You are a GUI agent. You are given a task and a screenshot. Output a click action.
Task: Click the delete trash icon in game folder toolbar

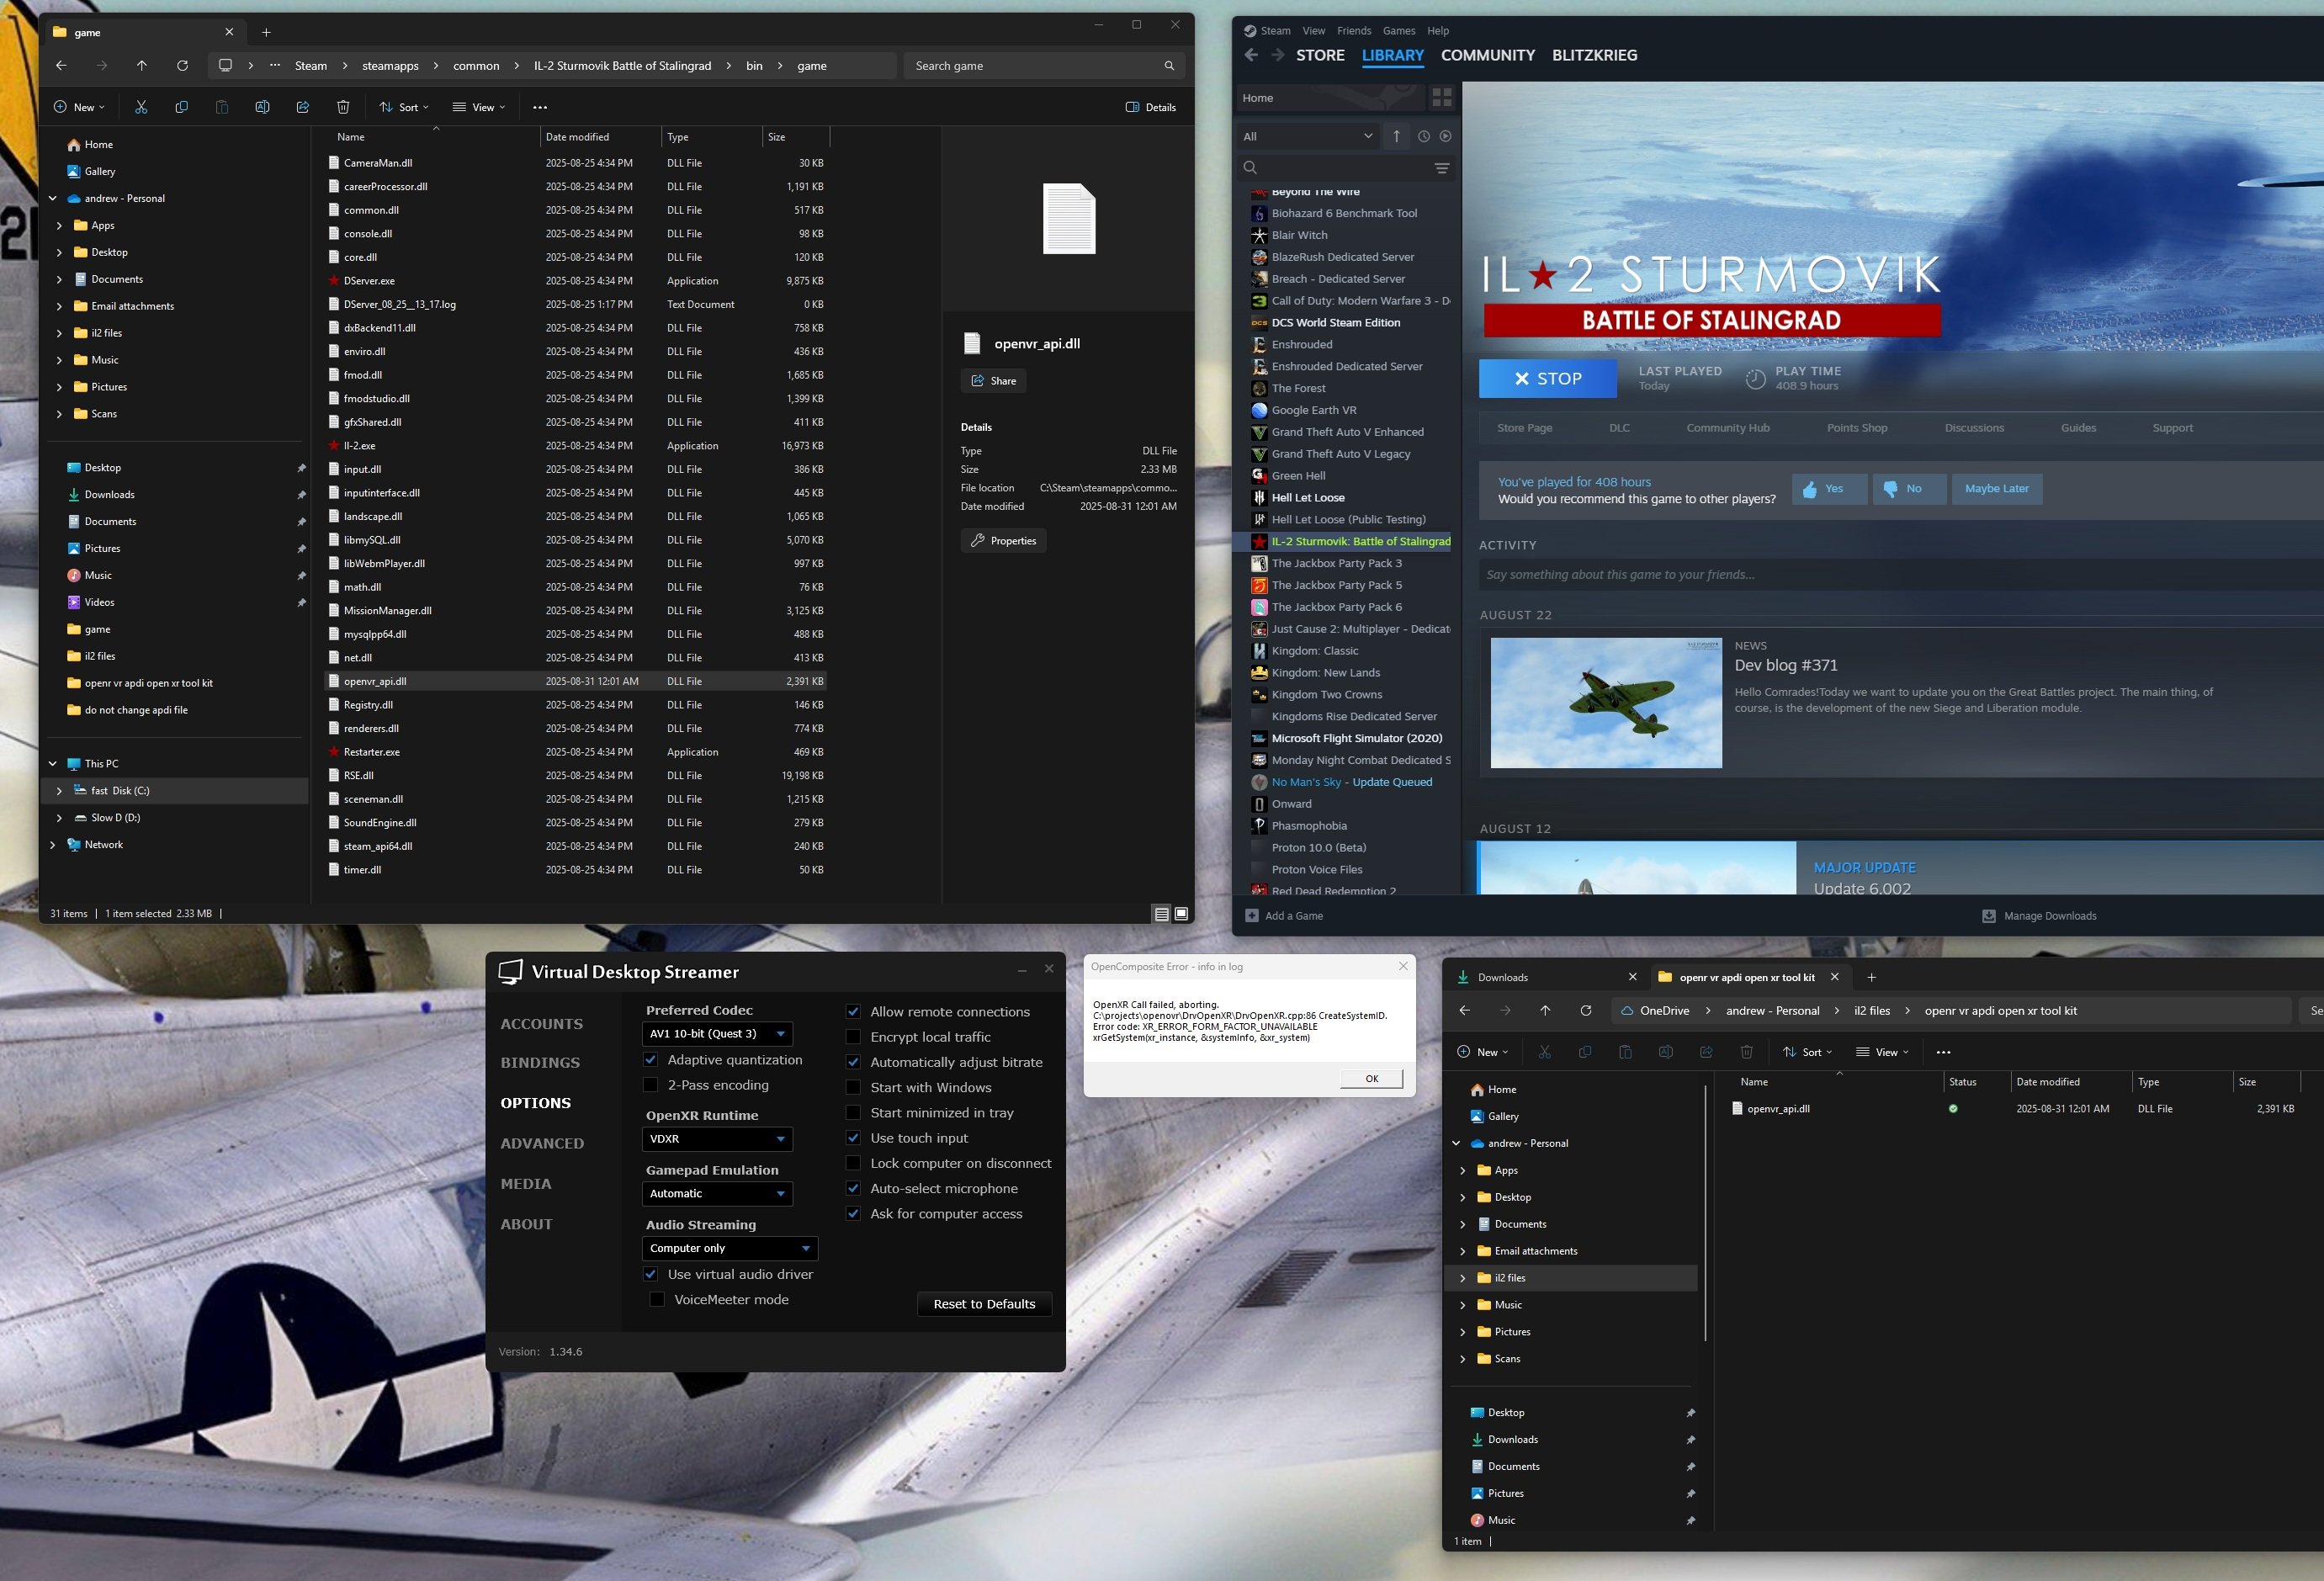[343, 107]
